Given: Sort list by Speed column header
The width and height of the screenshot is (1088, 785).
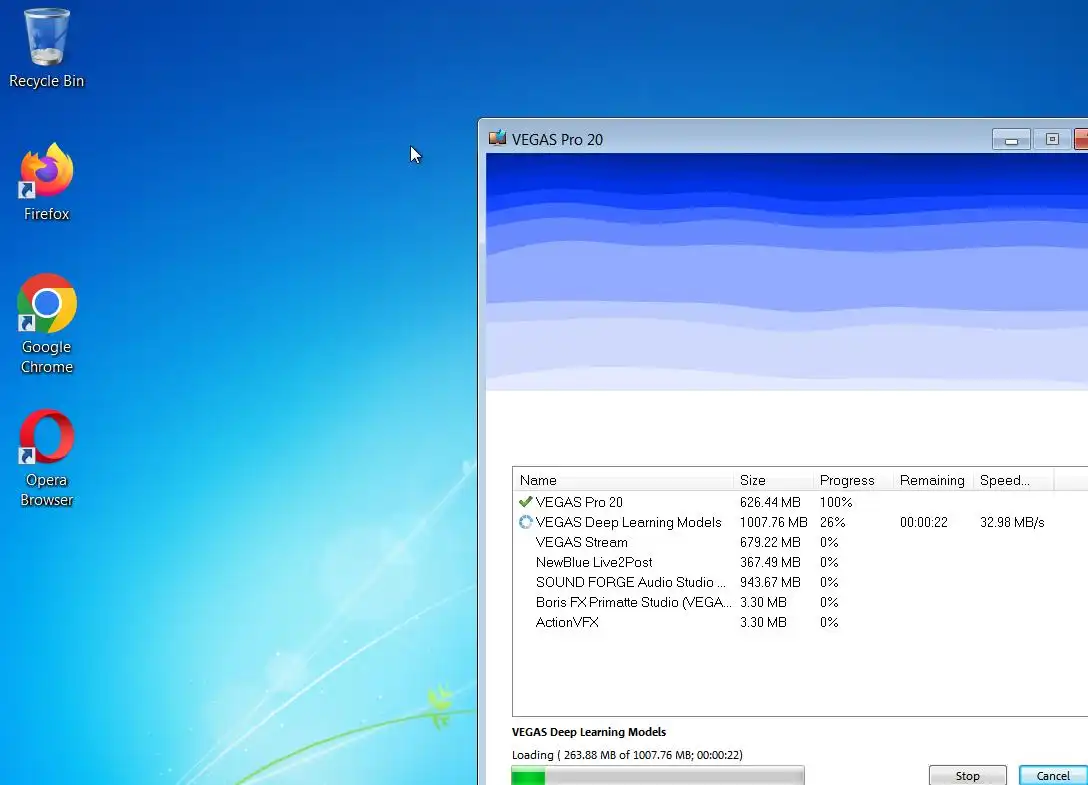Looking at the screenshot, I should pyautogui.click(x=1013, y=480).
